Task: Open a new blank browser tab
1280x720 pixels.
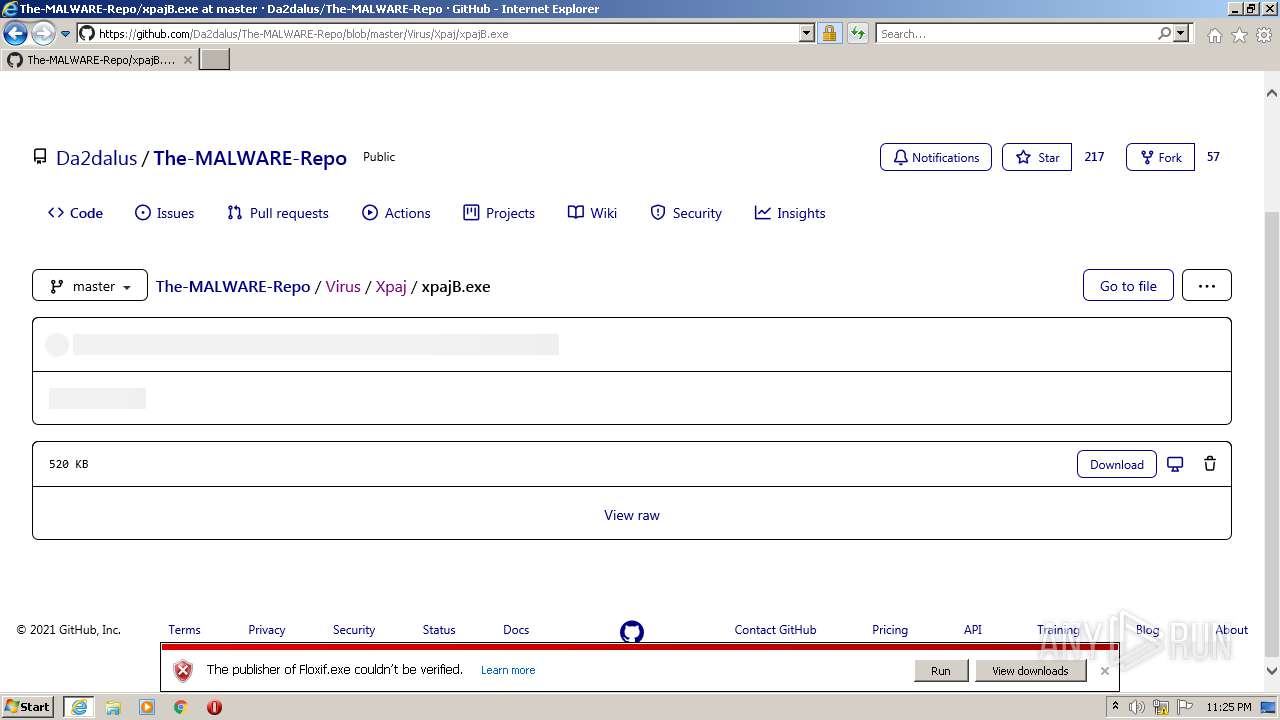Action: [x=215, y=60]
